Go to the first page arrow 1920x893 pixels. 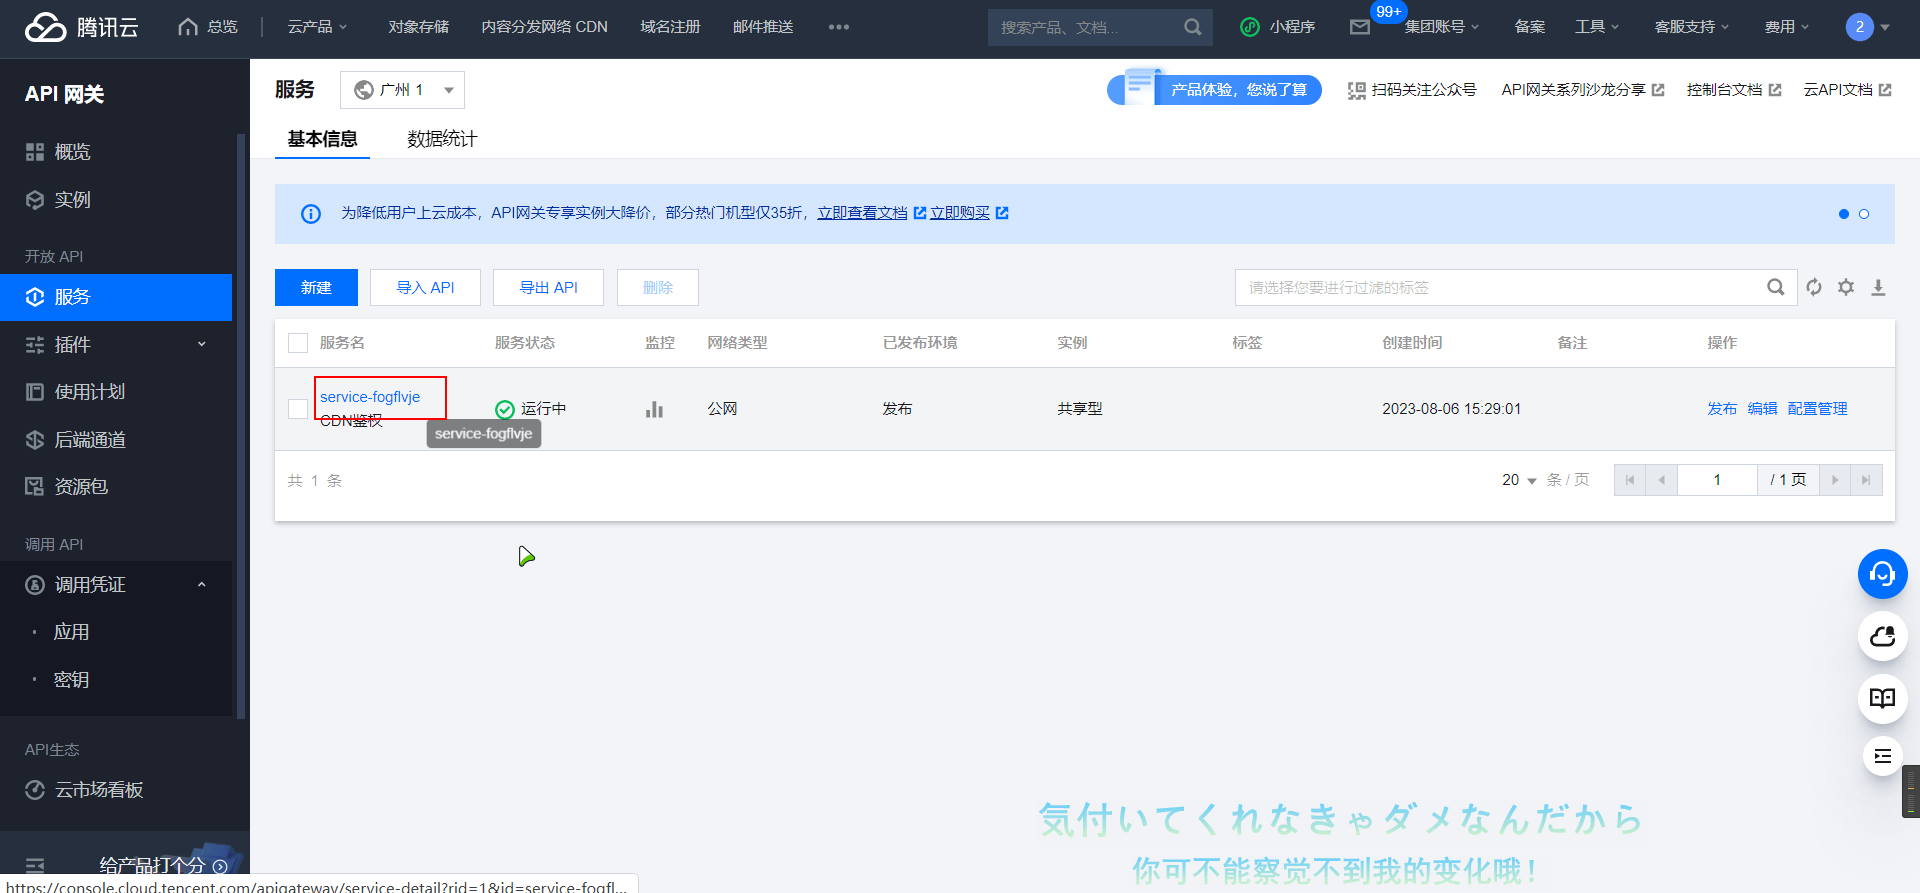1630,480
